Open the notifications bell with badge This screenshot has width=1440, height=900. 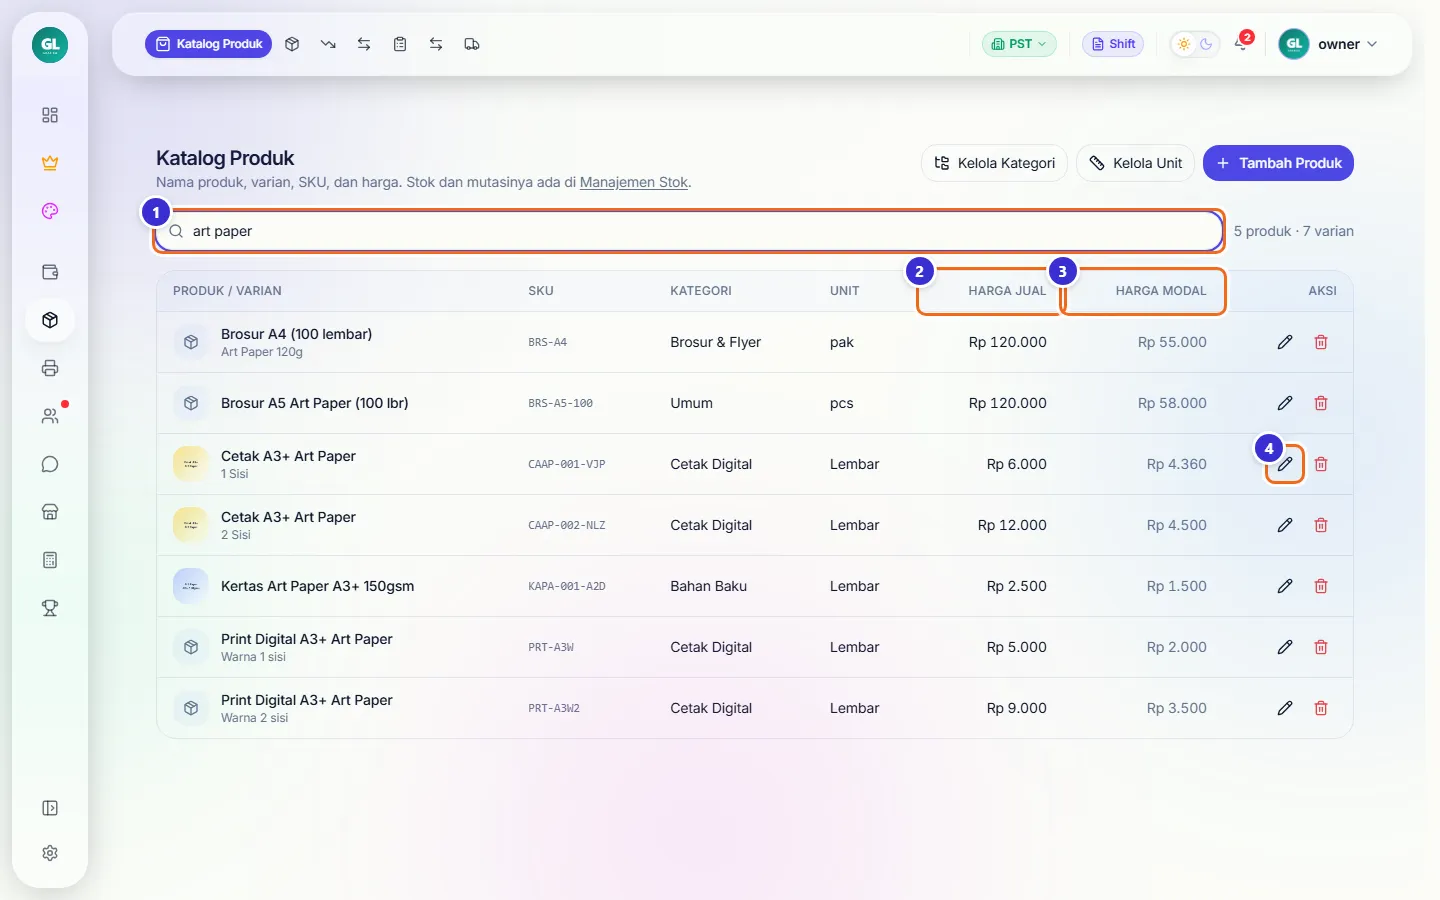pyautogui.click(x=1241, y=44)
